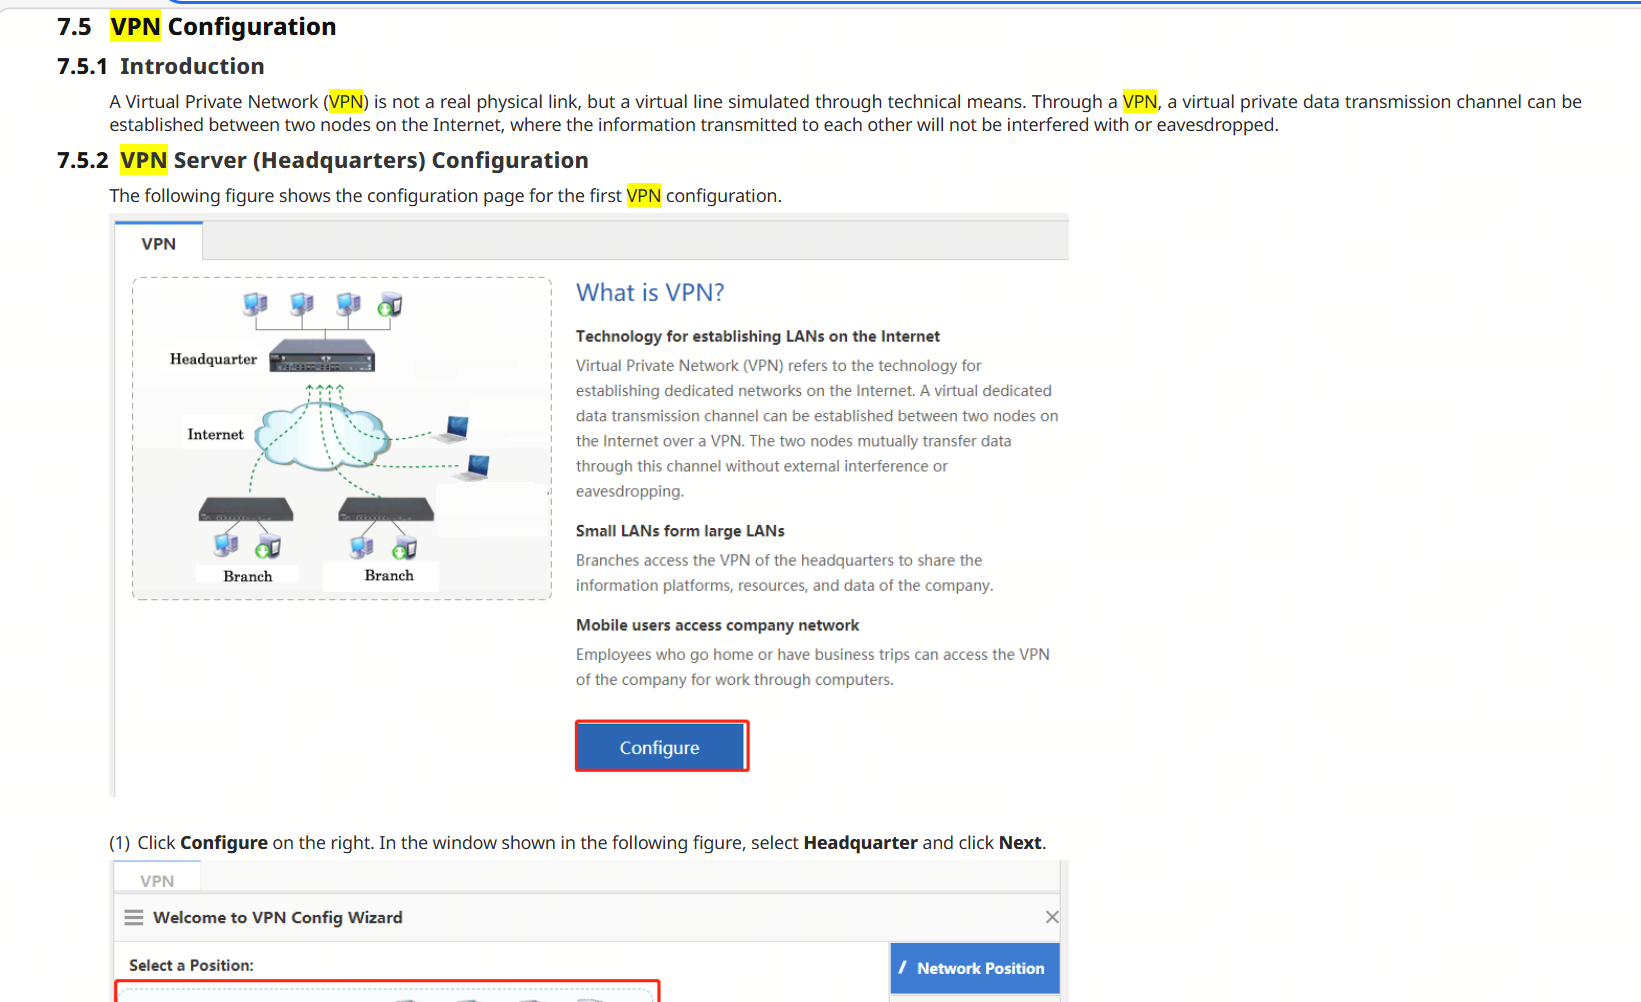
Task: Click the "What is VPN?" heading
Action: pyautogui.click(x=650, y=292)
